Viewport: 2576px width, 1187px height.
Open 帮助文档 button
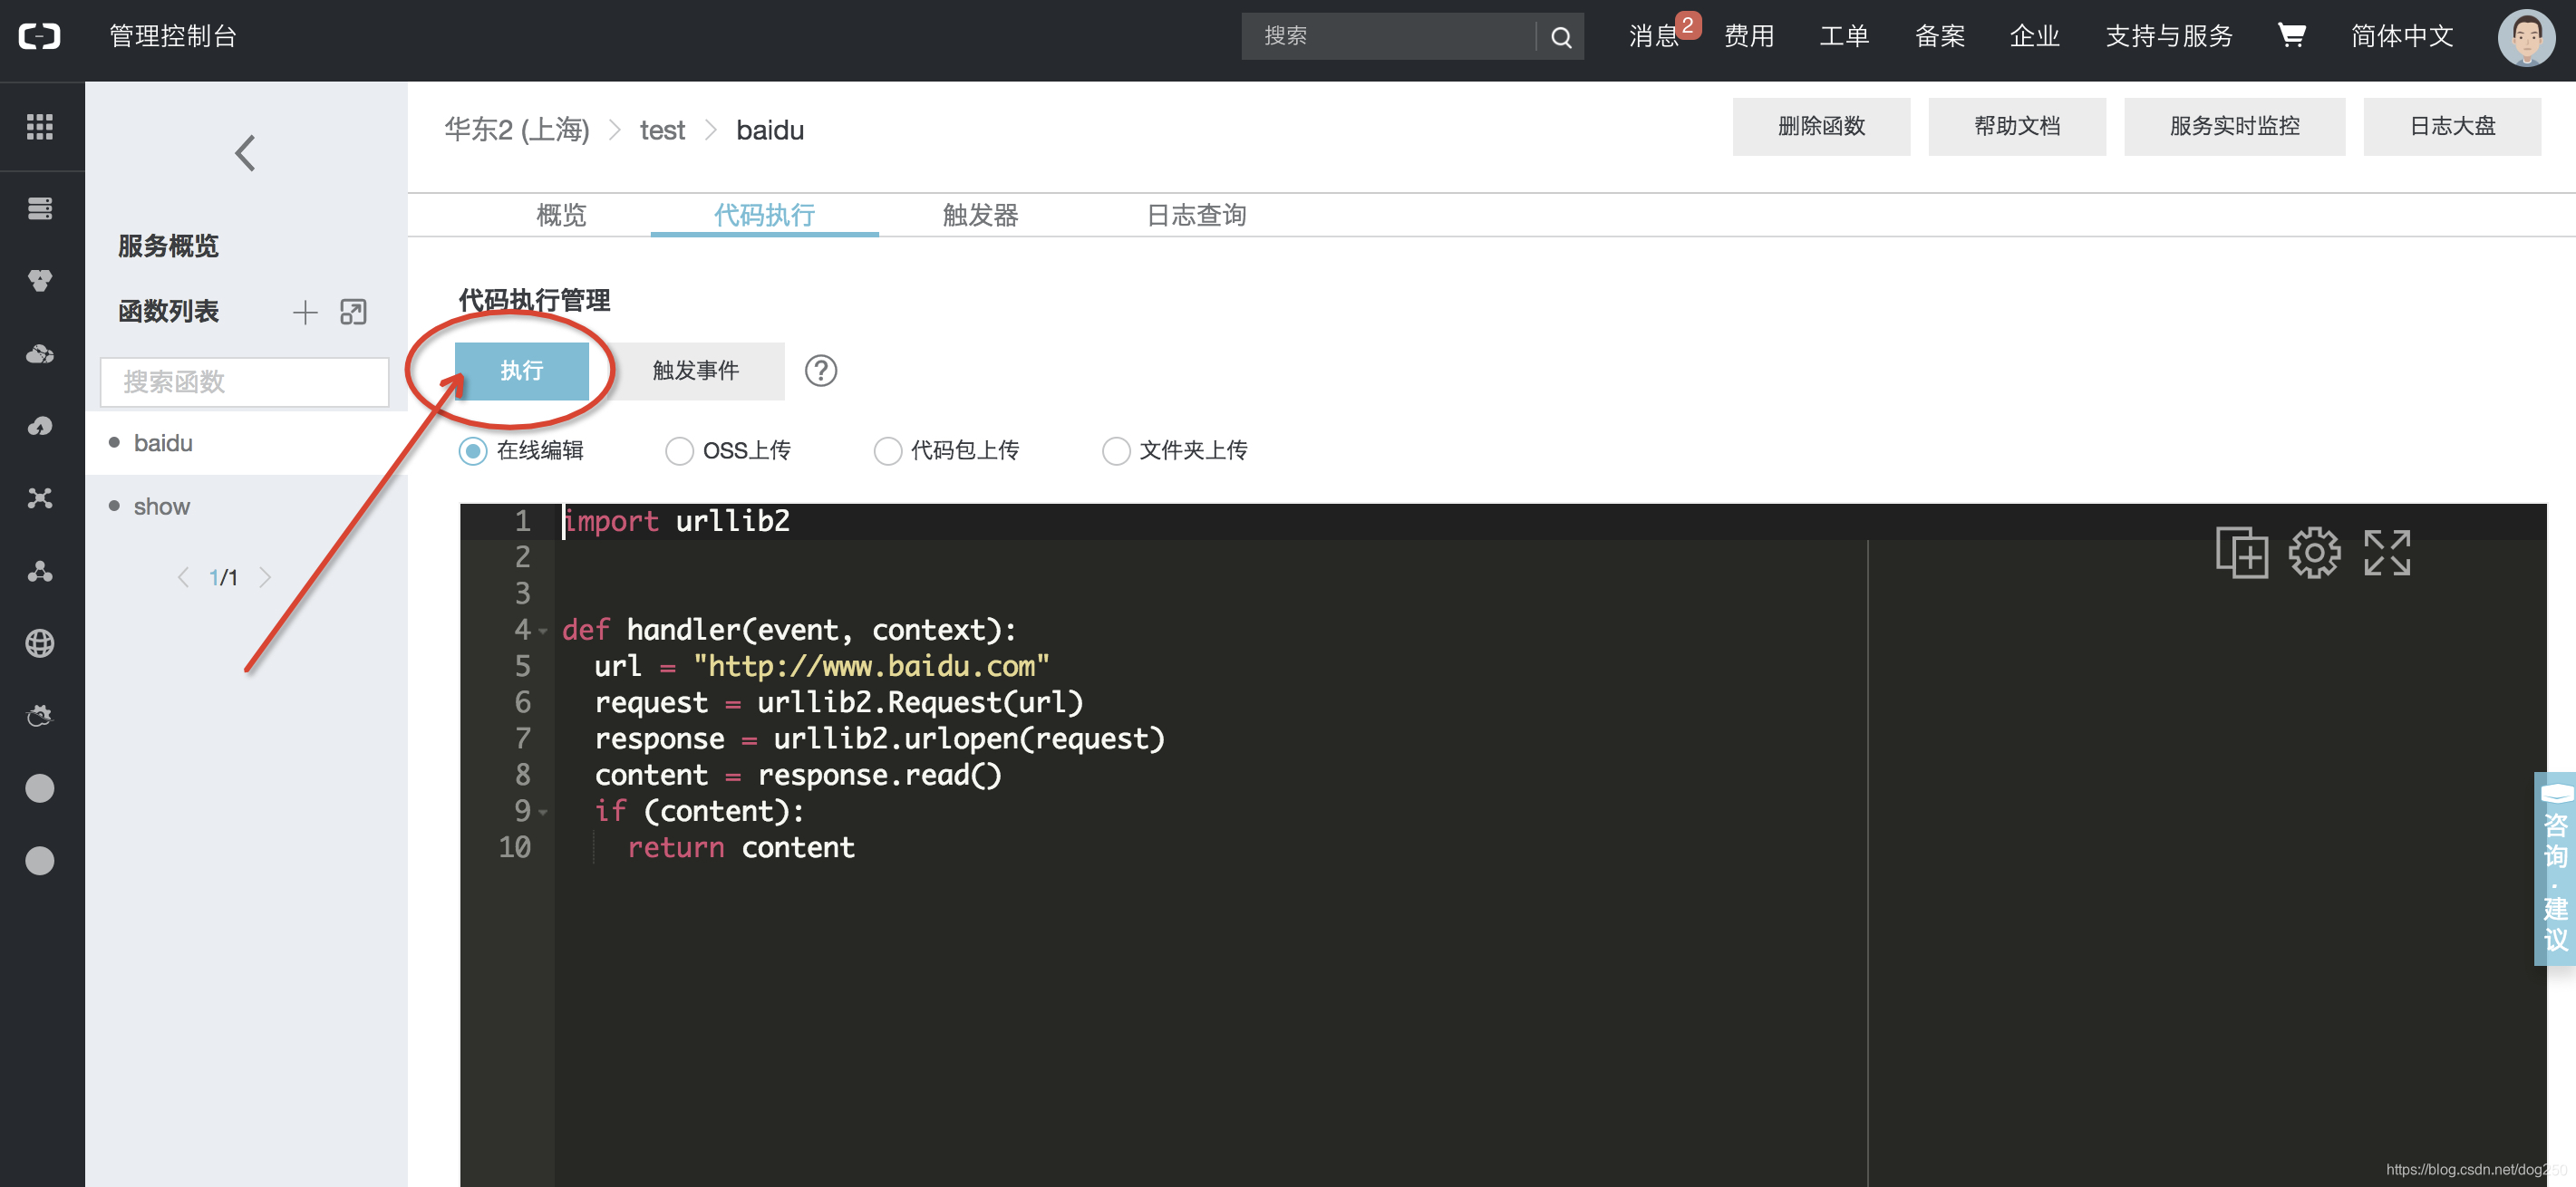tap(2017, 126)
